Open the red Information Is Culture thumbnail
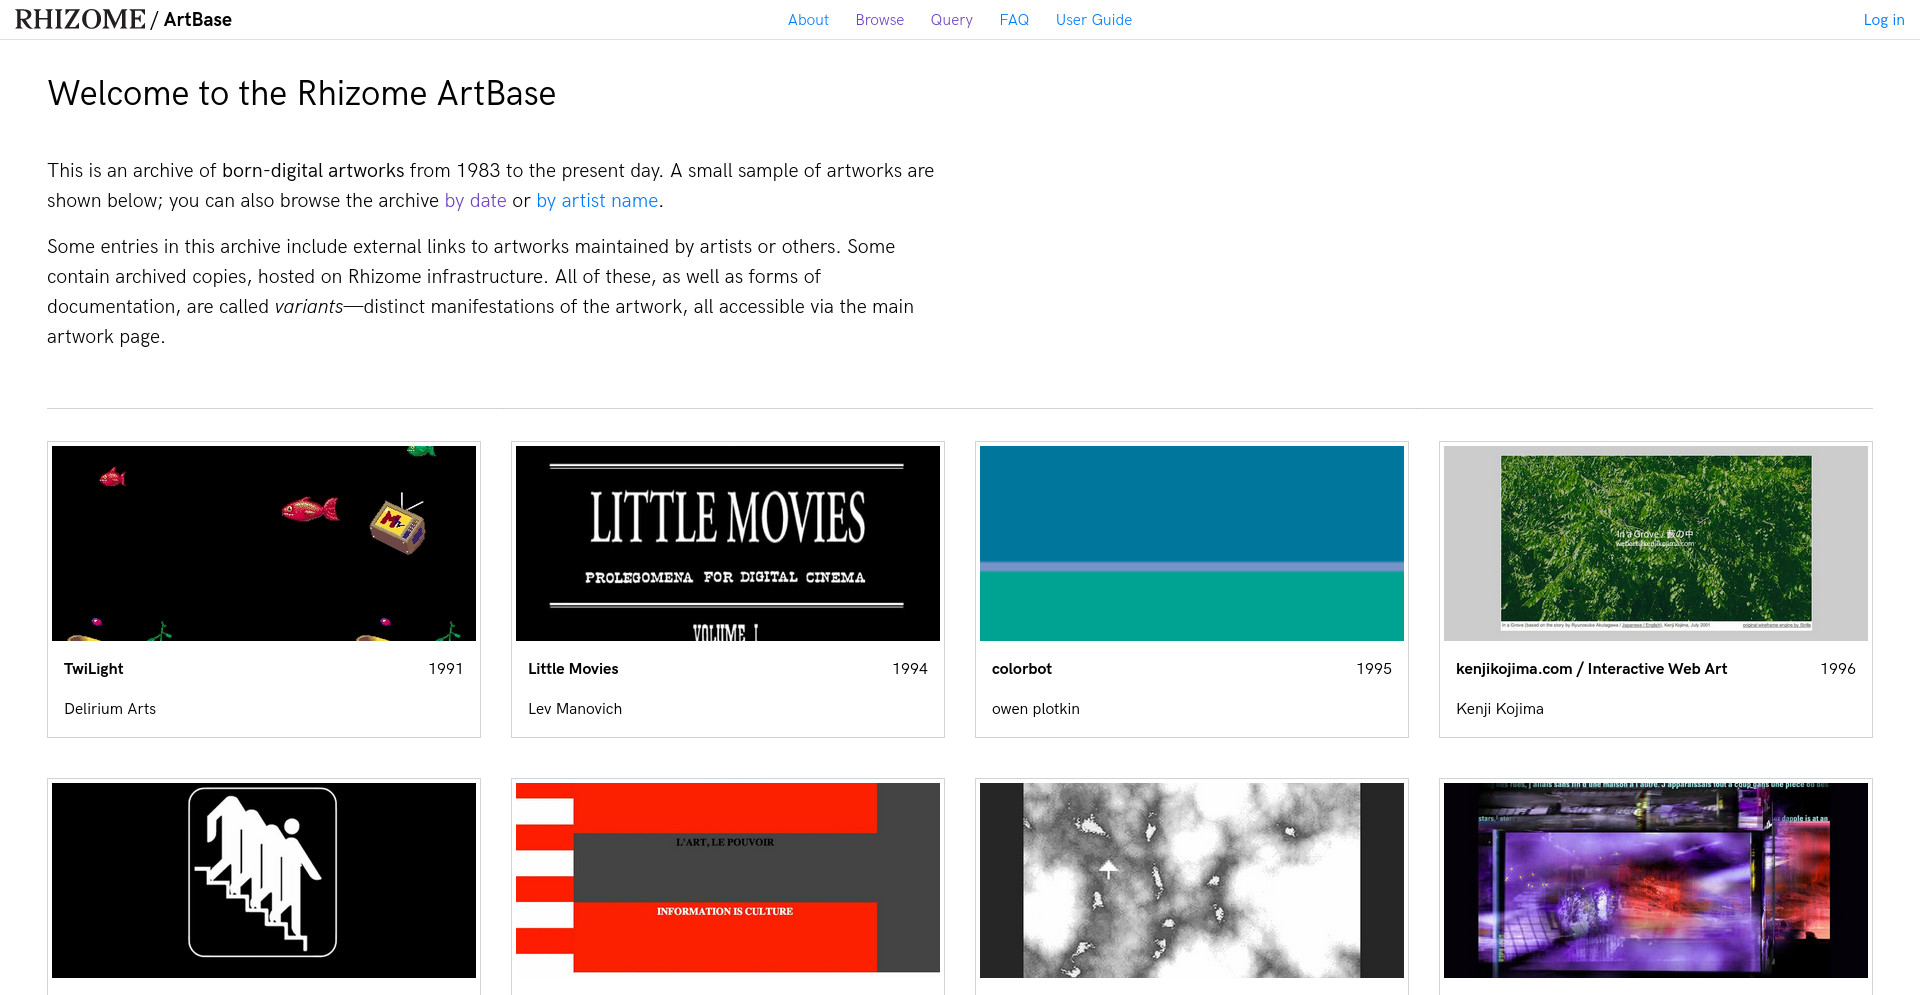The width and height of the screenshot is (1920, 995). click(728, 880)
